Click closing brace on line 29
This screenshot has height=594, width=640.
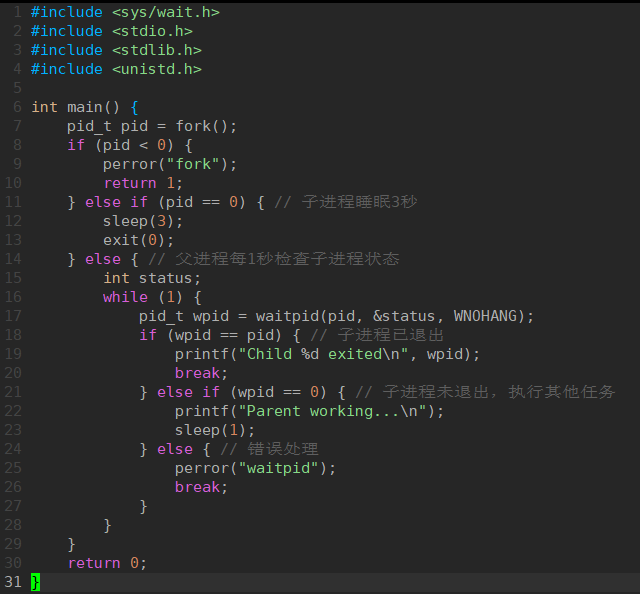pyautogui.click(x=71, y=544)
